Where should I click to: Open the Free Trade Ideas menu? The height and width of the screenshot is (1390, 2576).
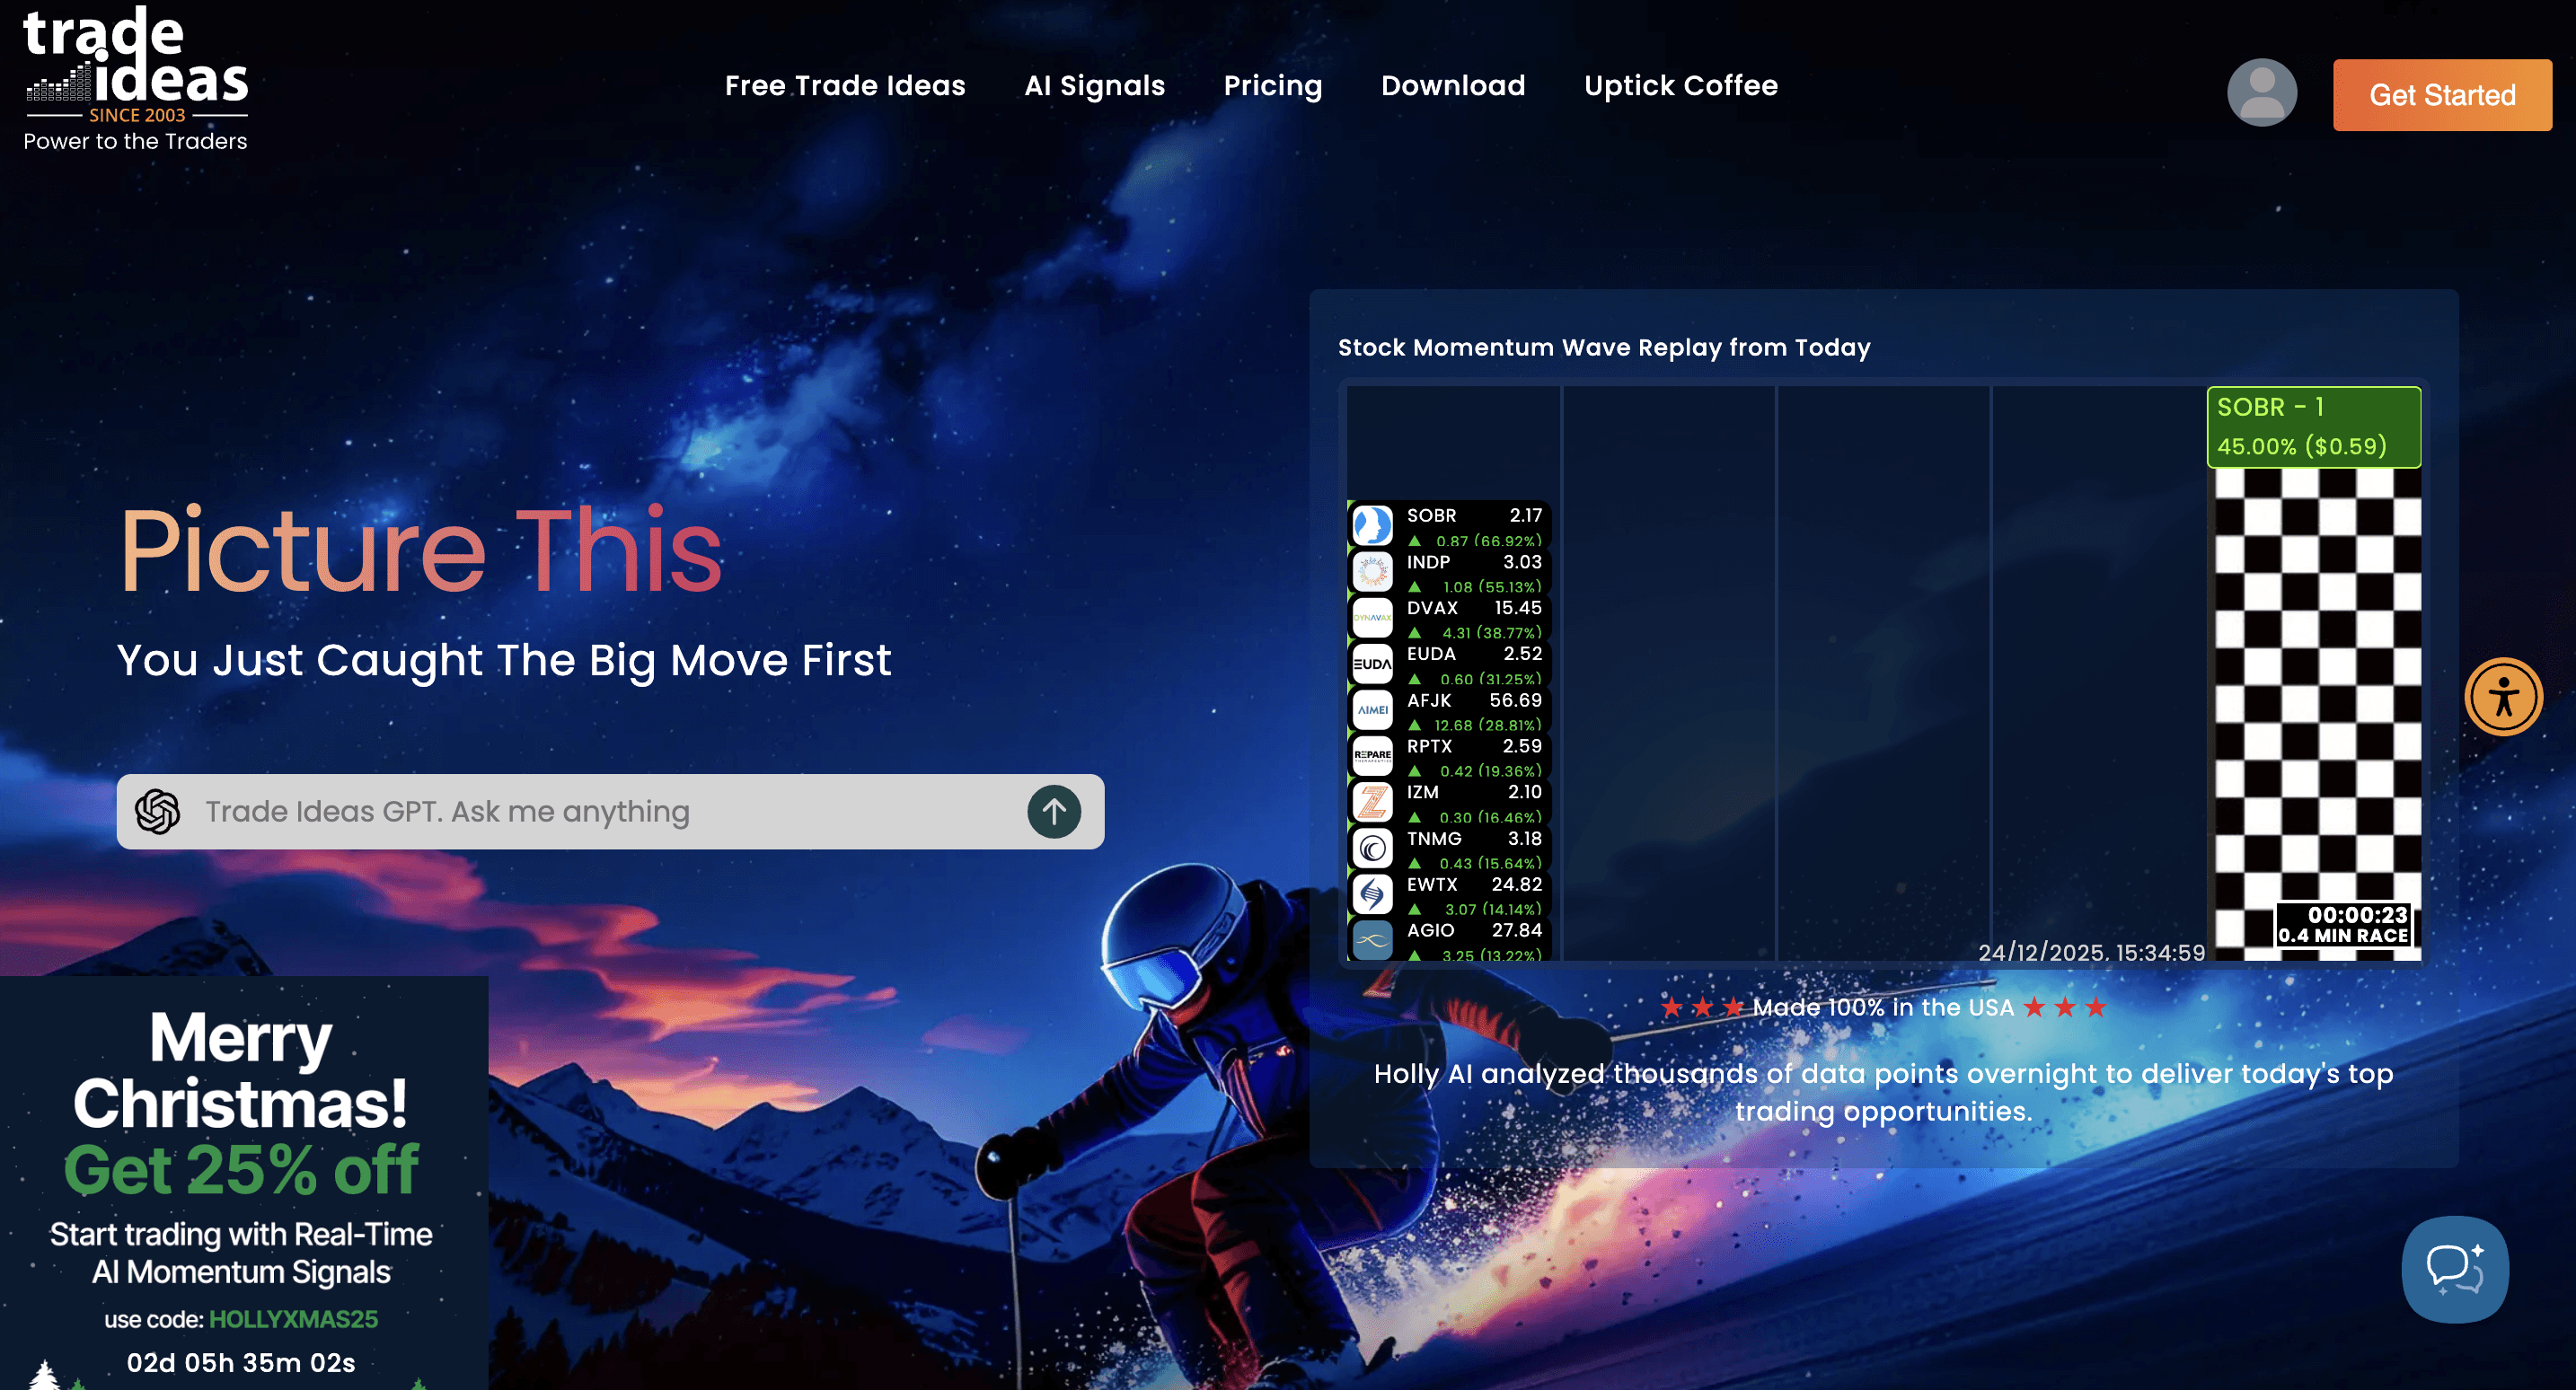pos(845,86)
